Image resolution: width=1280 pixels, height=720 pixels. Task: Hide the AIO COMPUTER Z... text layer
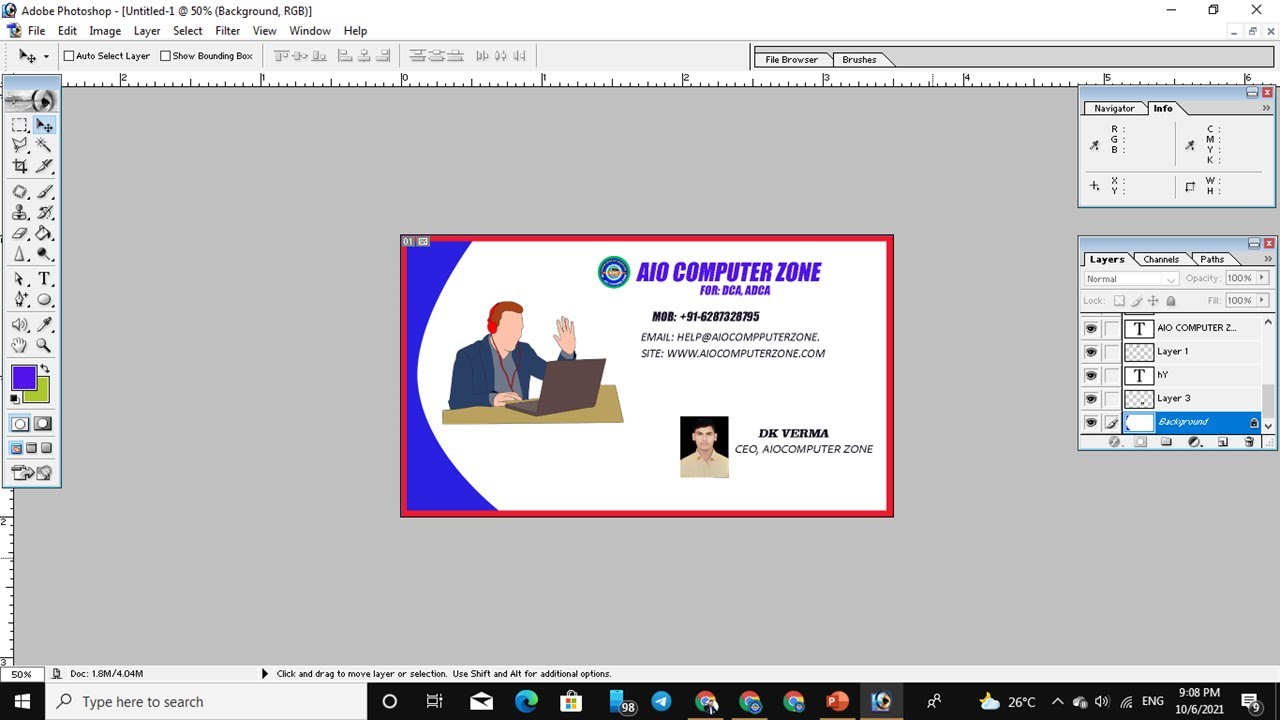pos(1091,328)
